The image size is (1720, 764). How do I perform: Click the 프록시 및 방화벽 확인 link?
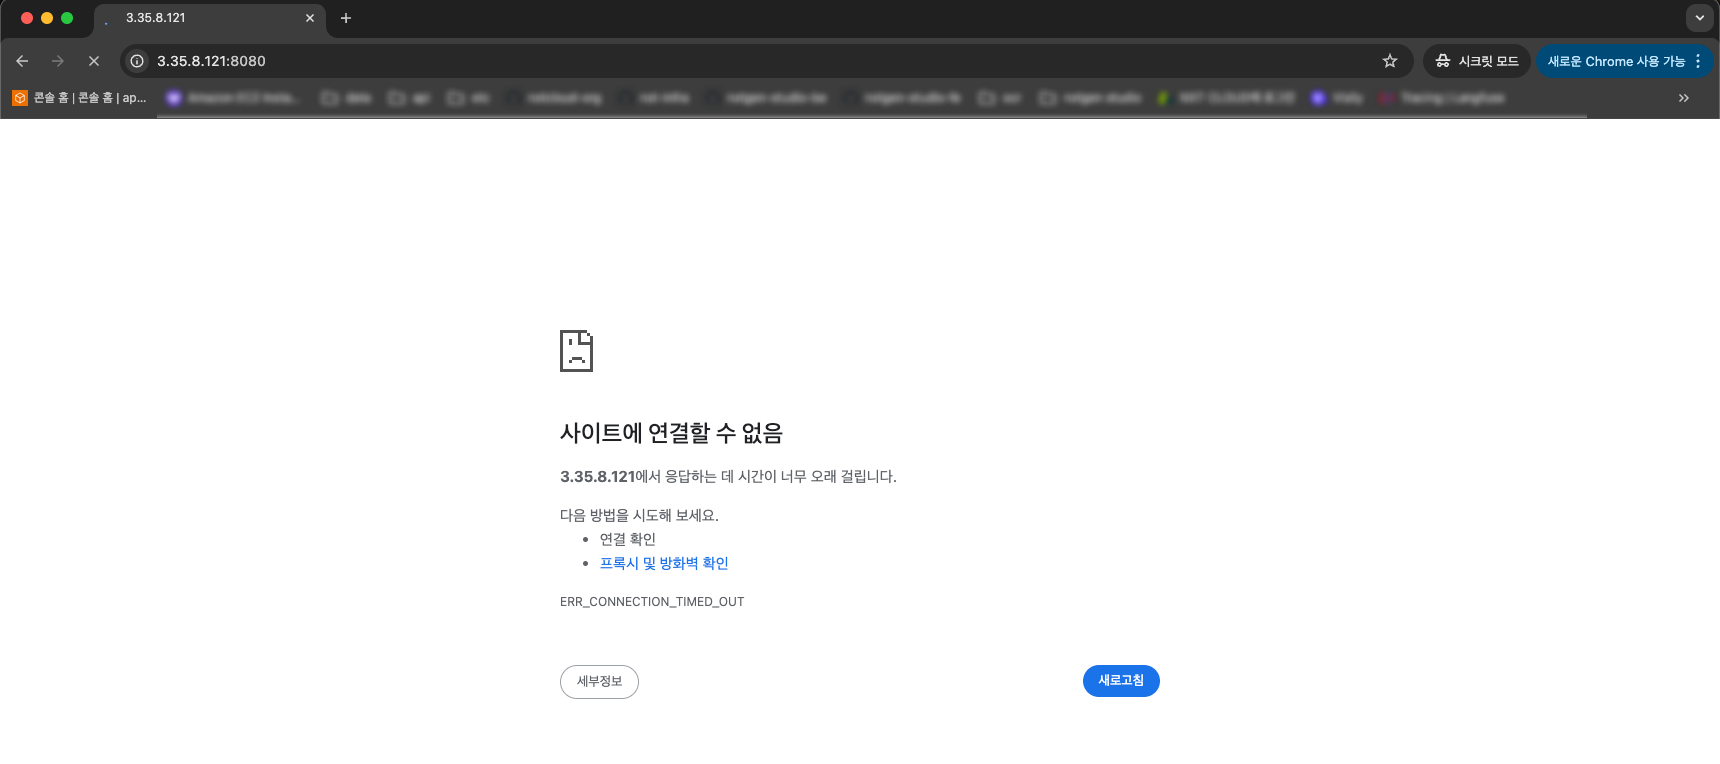coord(664,563)
